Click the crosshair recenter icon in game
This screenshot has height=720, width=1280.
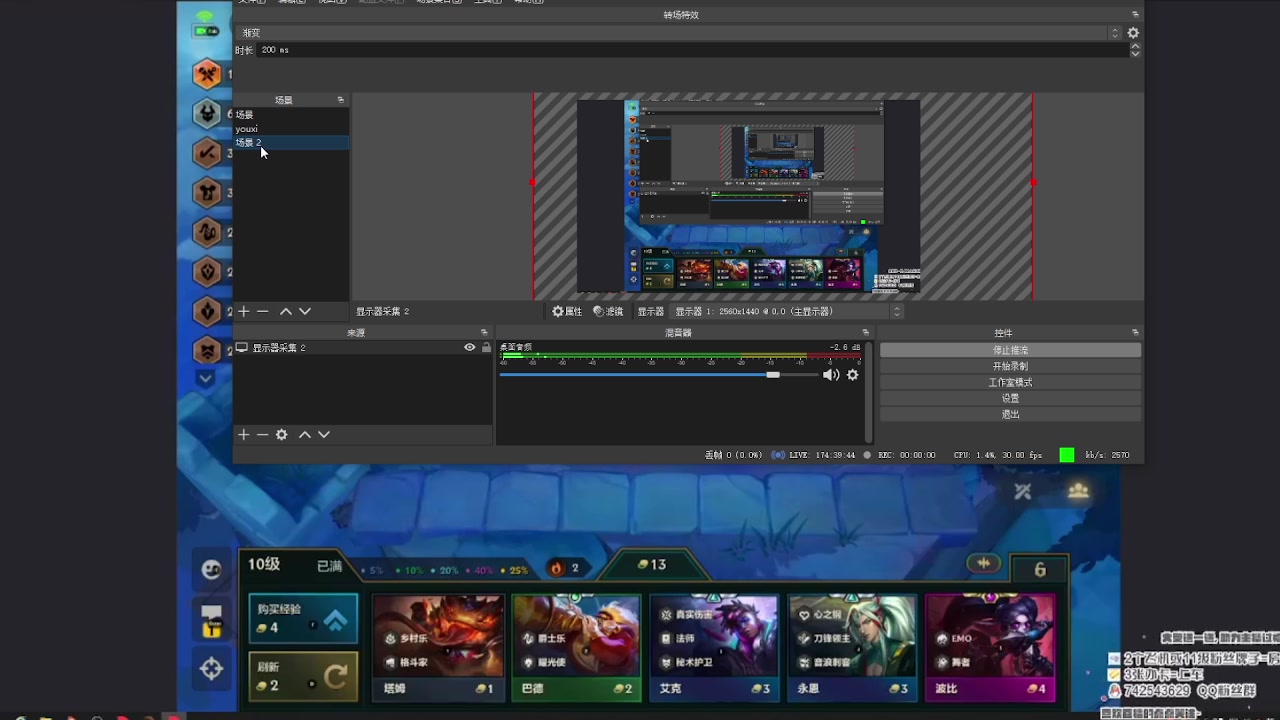coord(211,669)
